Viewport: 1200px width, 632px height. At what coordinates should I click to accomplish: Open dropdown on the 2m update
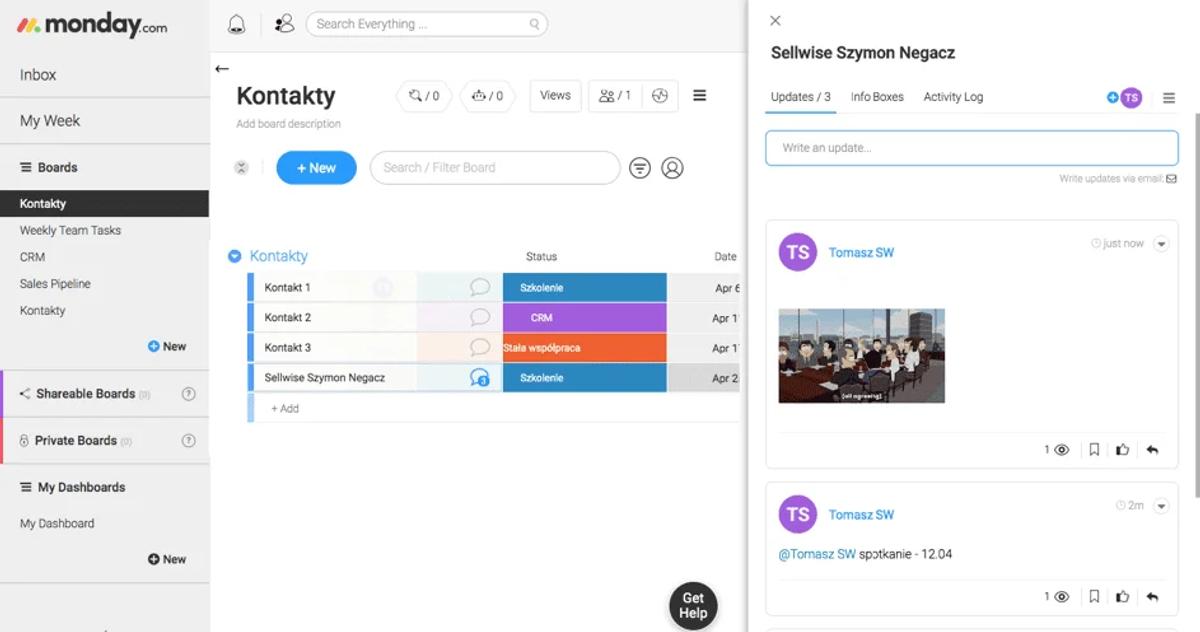tap(1161, 506)
